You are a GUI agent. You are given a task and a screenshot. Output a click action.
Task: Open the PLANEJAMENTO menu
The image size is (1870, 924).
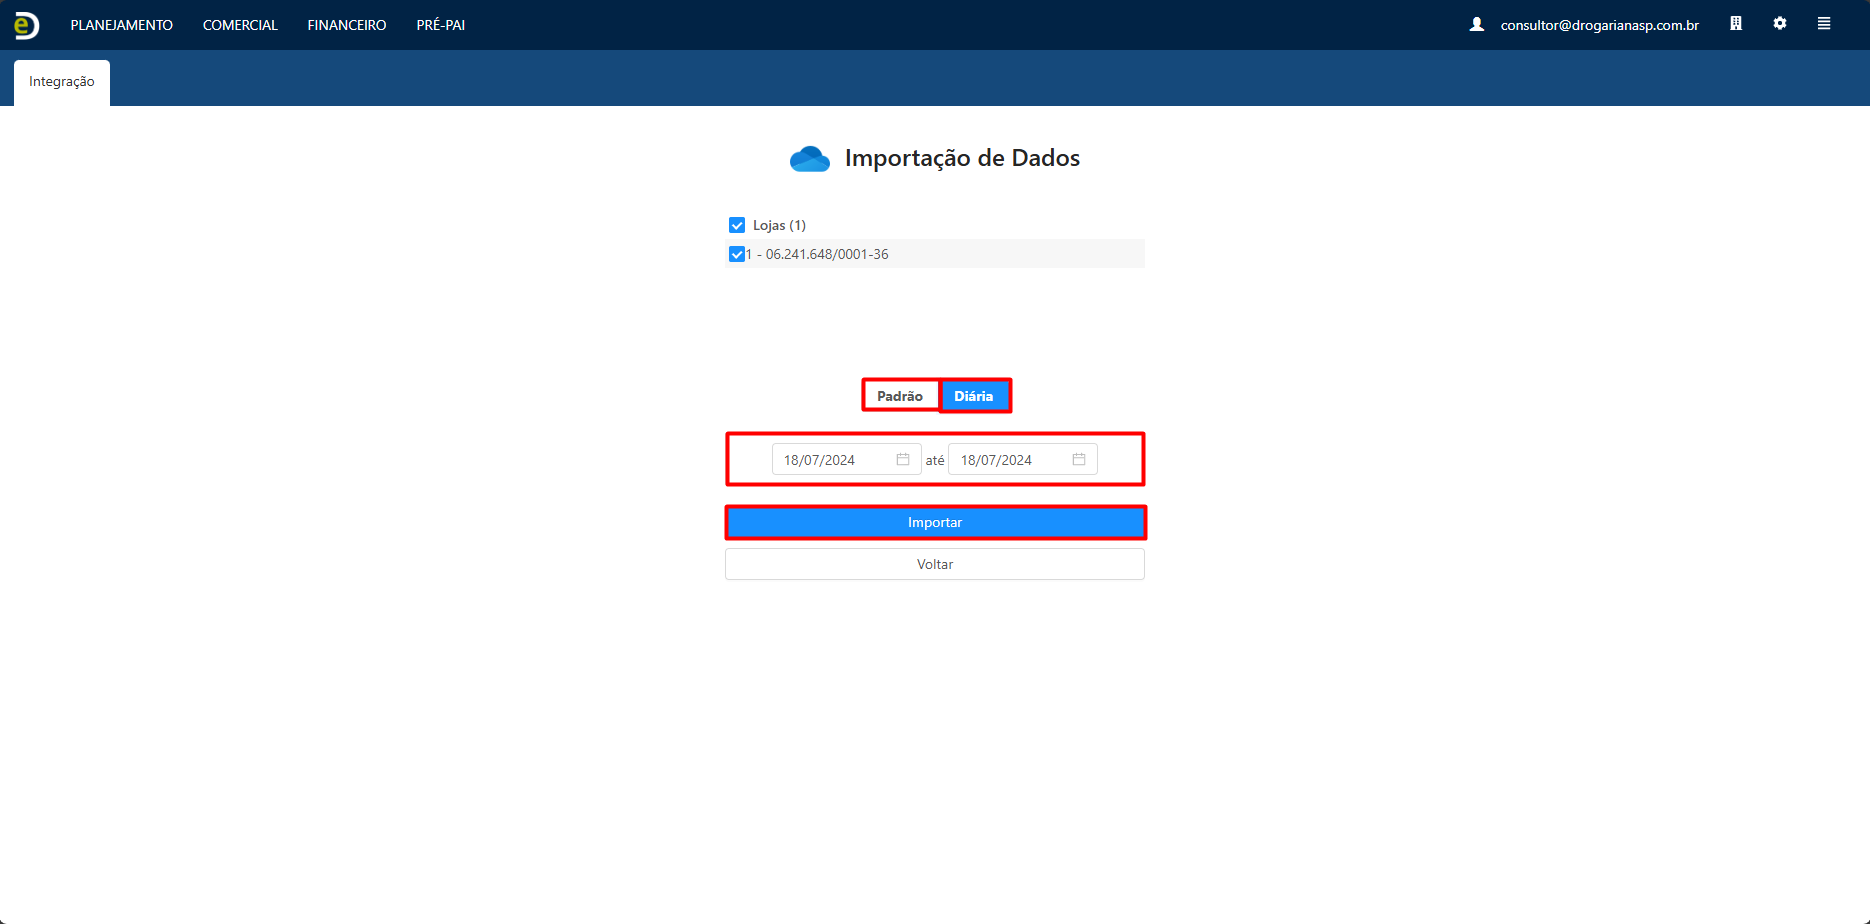121,25
